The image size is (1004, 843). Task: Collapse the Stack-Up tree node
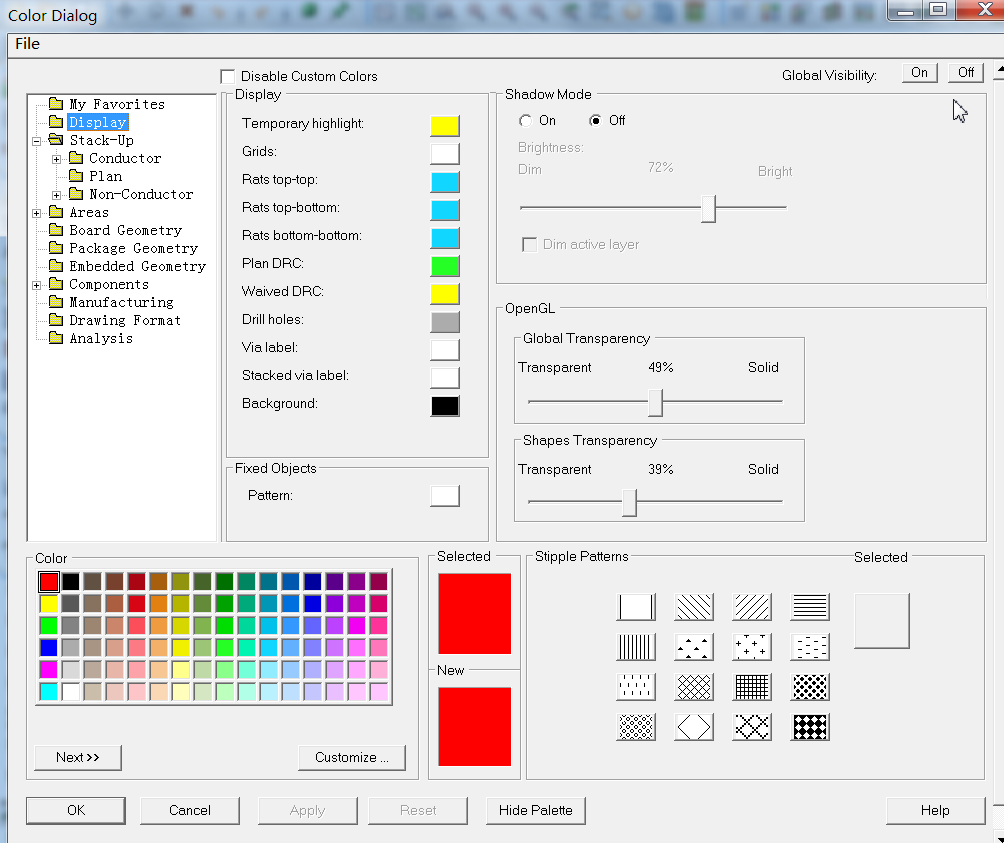click(x=37, y=141)
